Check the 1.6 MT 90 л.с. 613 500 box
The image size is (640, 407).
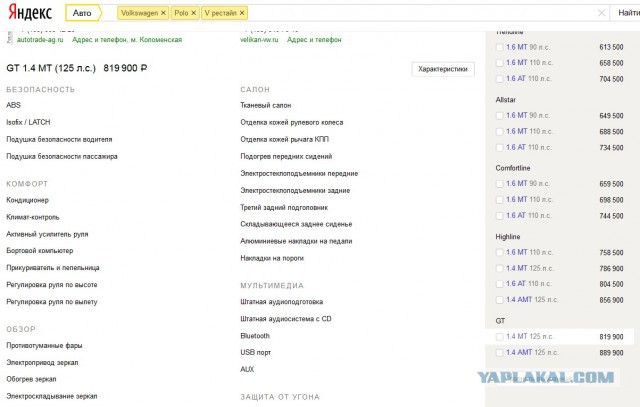click(x=499, y=47)
